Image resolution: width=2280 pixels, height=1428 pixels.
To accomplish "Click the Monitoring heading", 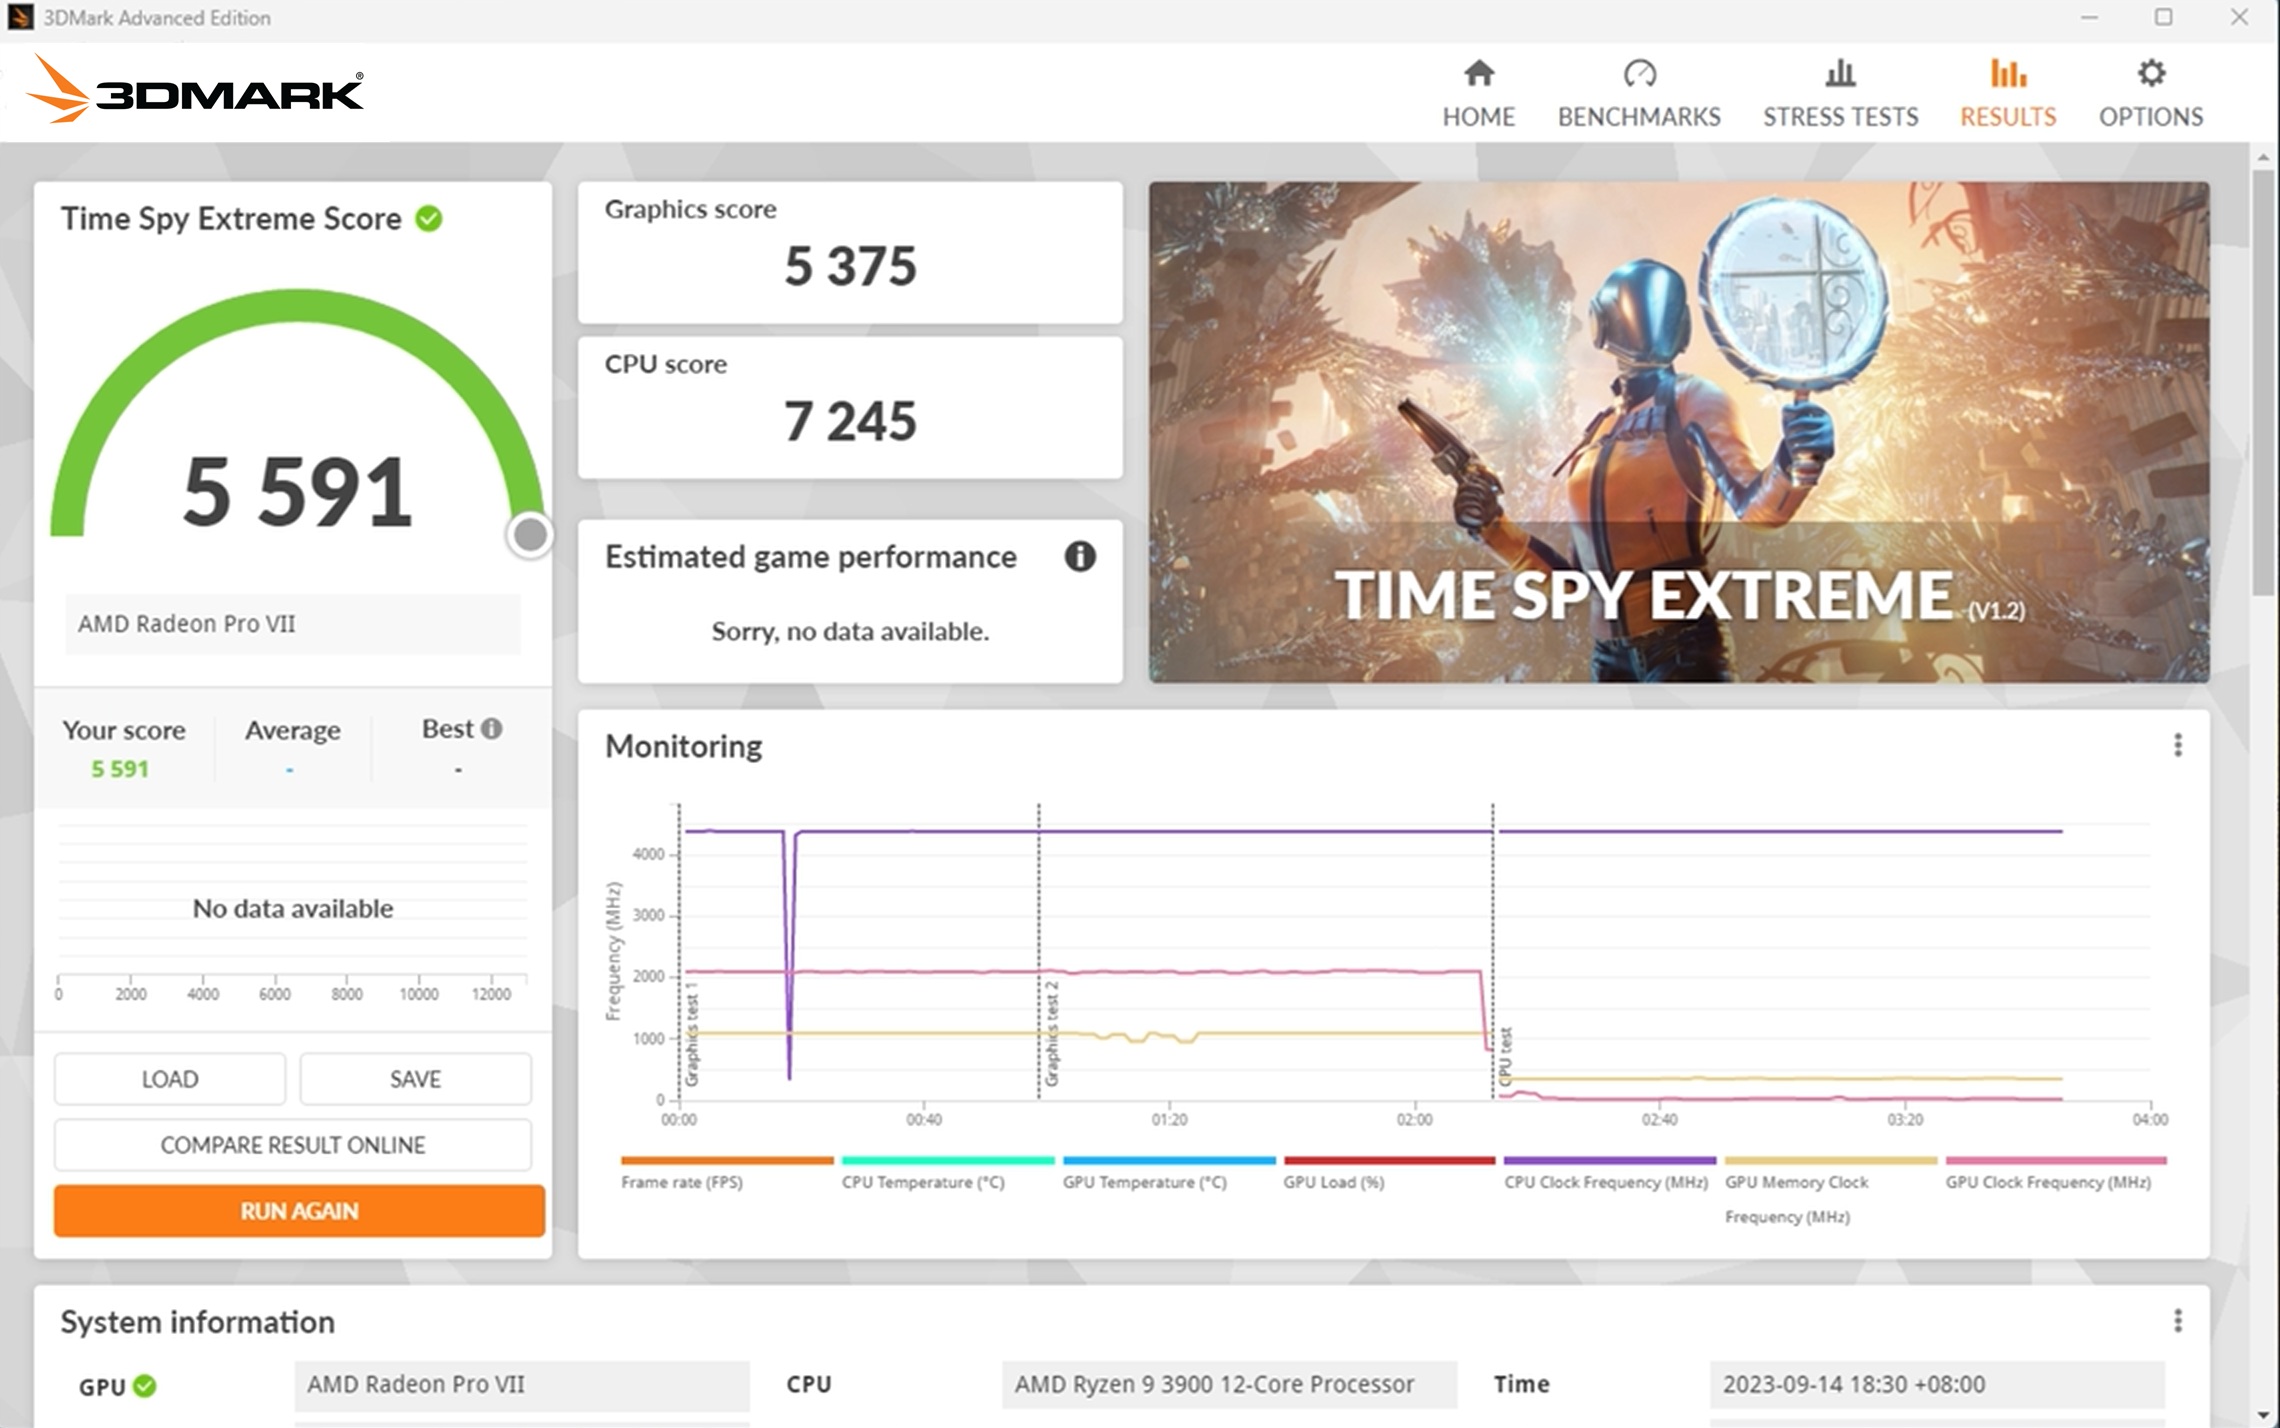I will click(x=684, y=746).
